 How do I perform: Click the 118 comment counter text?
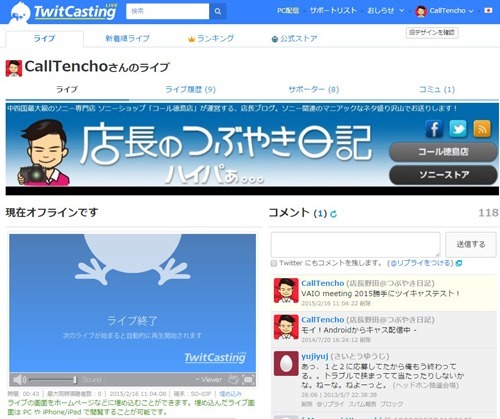point(488,213)
